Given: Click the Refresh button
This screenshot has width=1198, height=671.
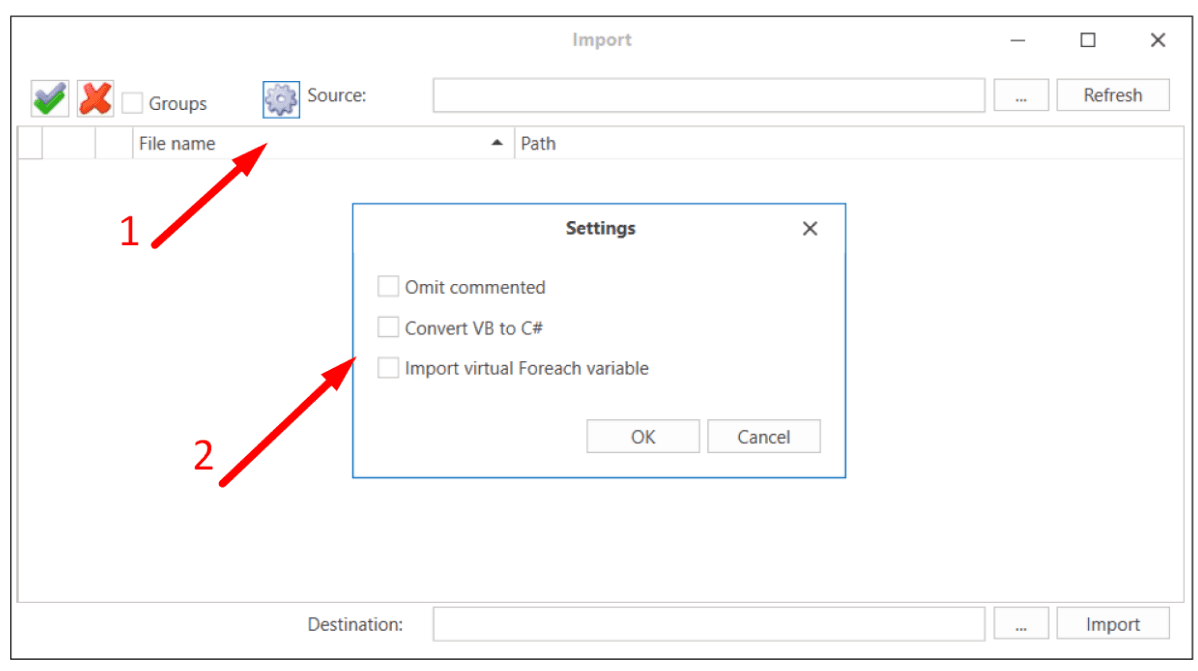Looking at the screenshot, I should click(1112, 96).
